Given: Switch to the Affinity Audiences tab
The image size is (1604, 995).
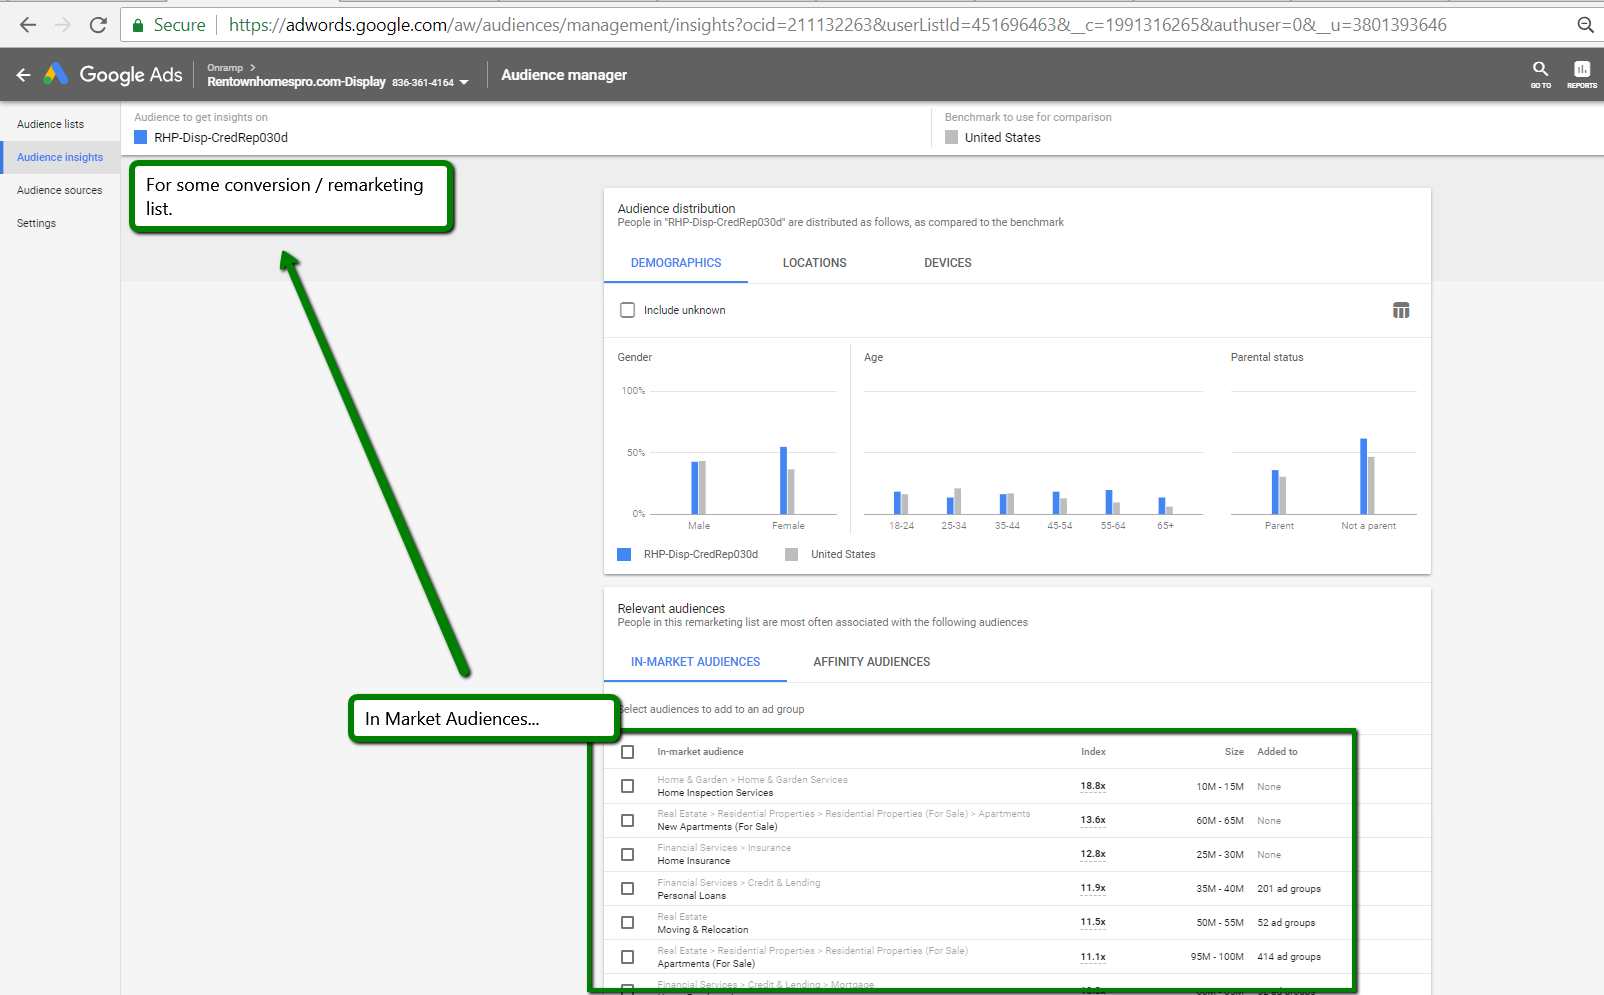Looking at the screenshot, I should click(872, 662).
